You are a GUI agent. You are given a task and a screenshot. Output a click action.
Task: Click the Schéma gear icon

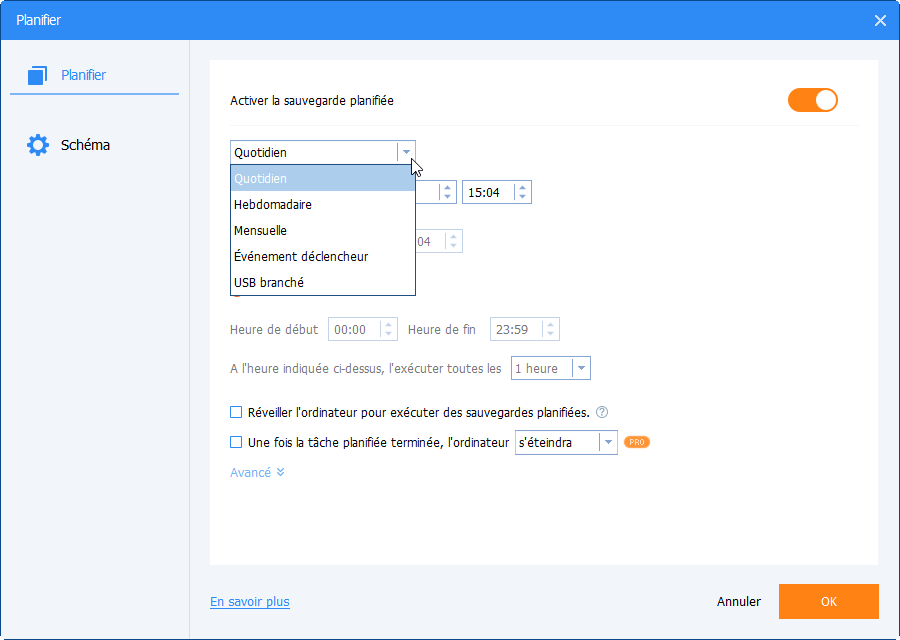pyautogui.click(x=38, y=145)
